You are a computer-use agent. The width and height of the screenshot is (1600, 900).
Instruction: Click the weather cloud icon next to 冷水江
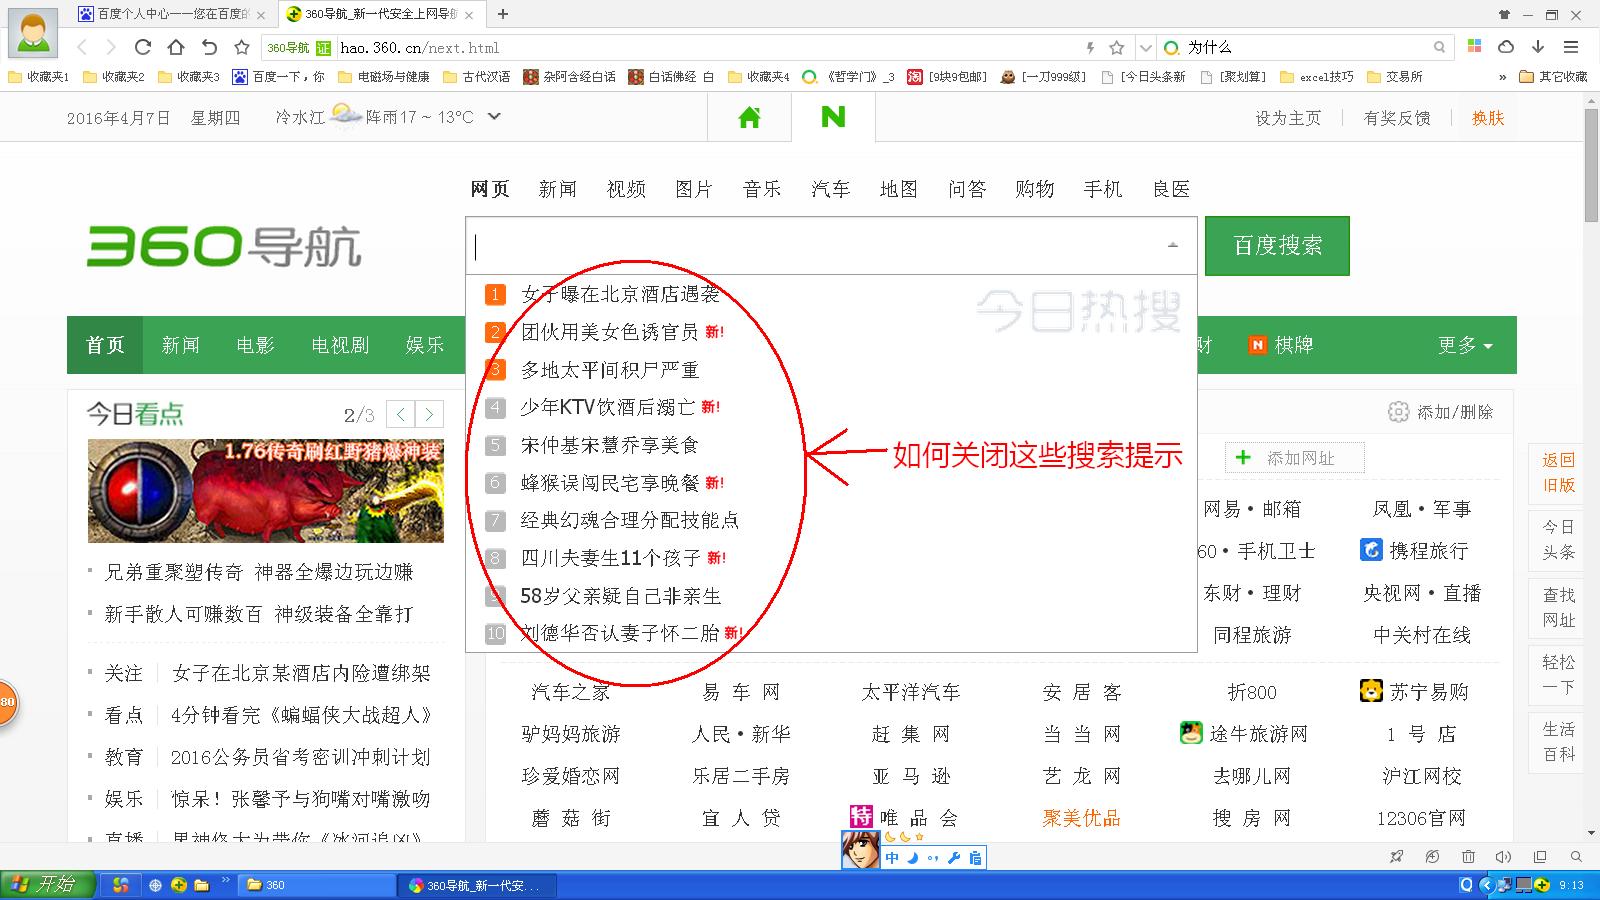346,115
